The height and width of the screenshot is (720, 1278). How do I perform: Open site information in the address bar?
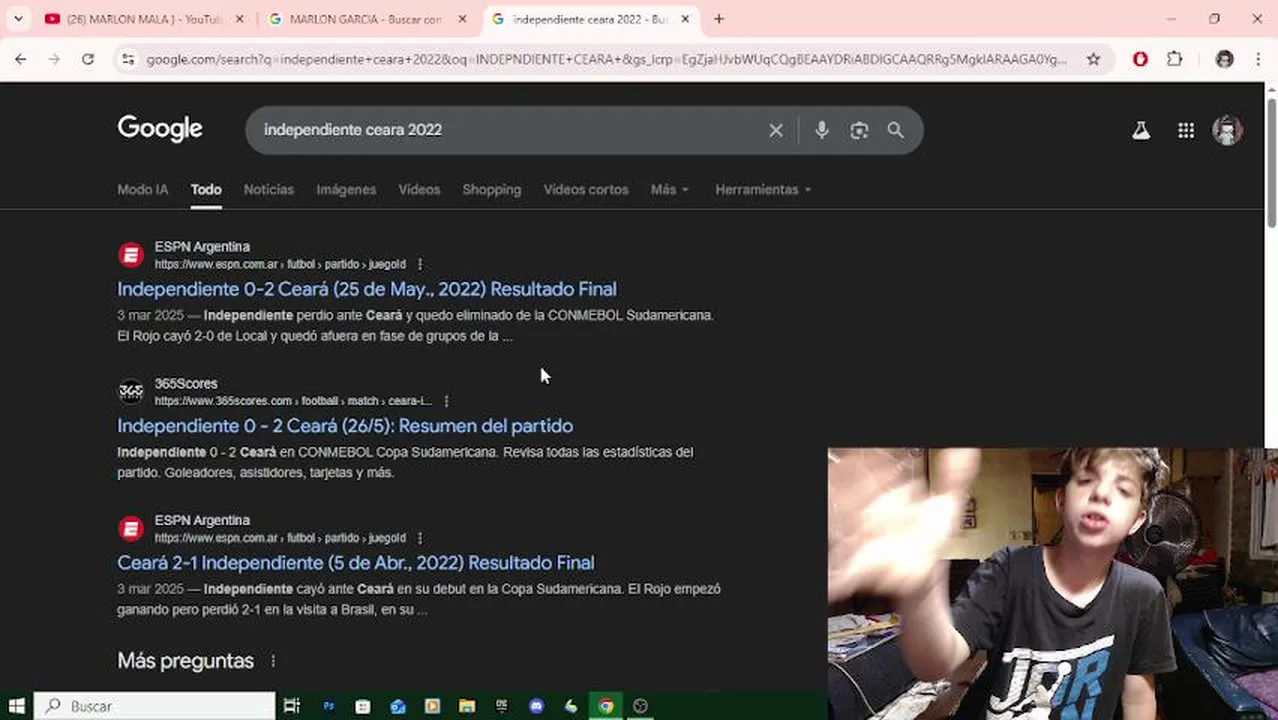coord(127,59)
